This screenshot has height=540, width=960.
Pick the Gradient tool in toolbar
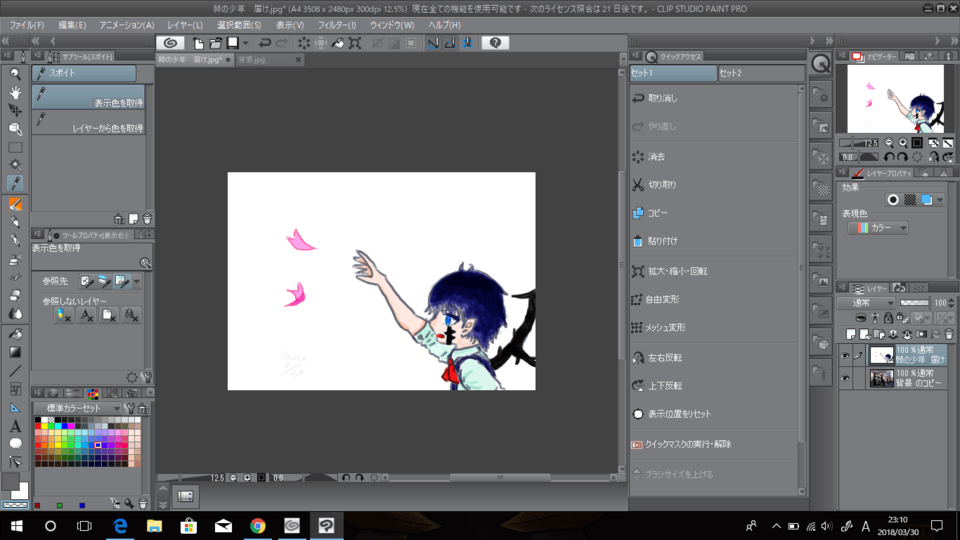[x=15, y=351]
